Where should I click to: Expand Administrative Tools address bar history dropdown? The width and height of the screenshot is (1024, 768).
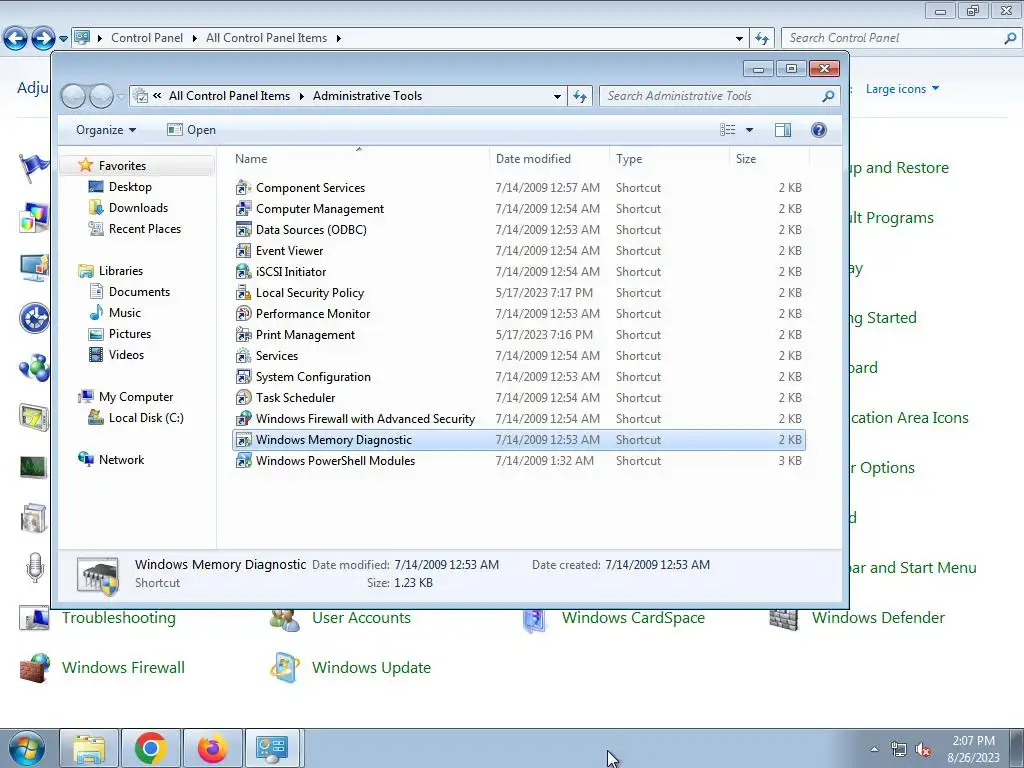557,96
